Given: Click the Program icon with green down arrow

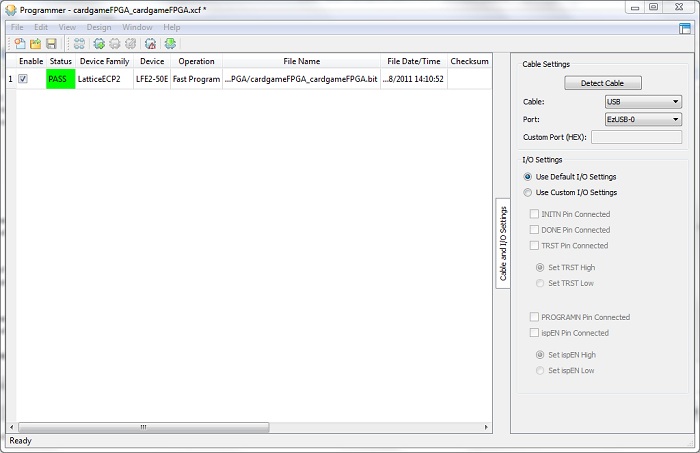Looking at the screenshot, I should [171, 44].
